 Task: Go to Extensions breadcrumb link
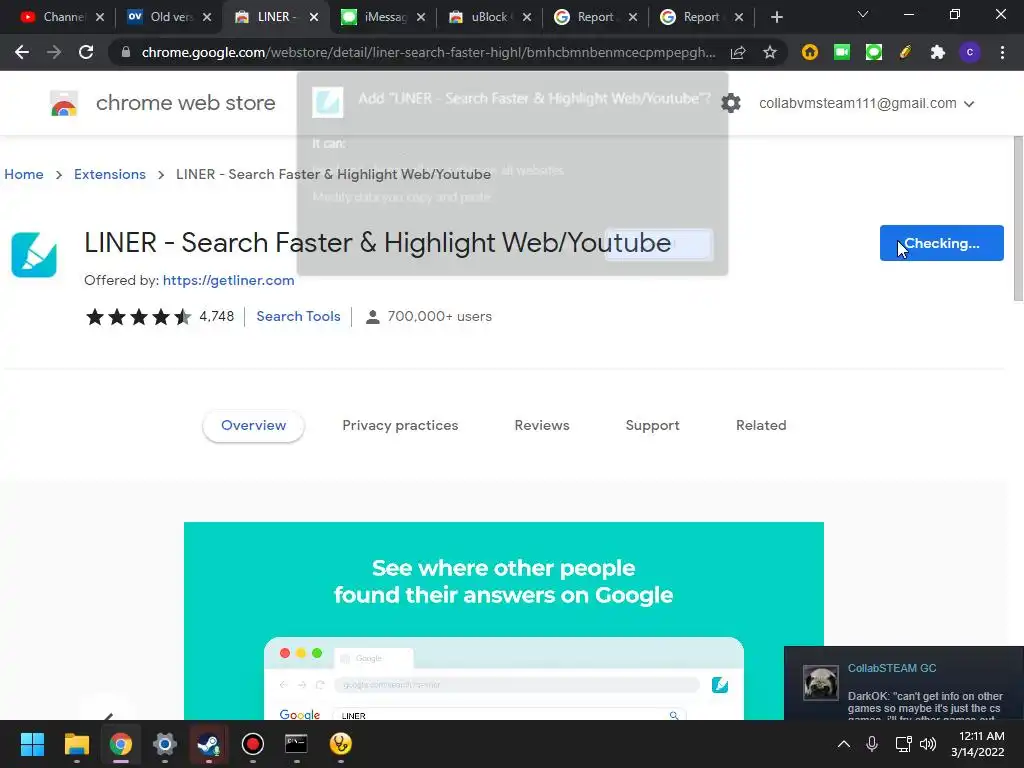[x=110, y=174]
